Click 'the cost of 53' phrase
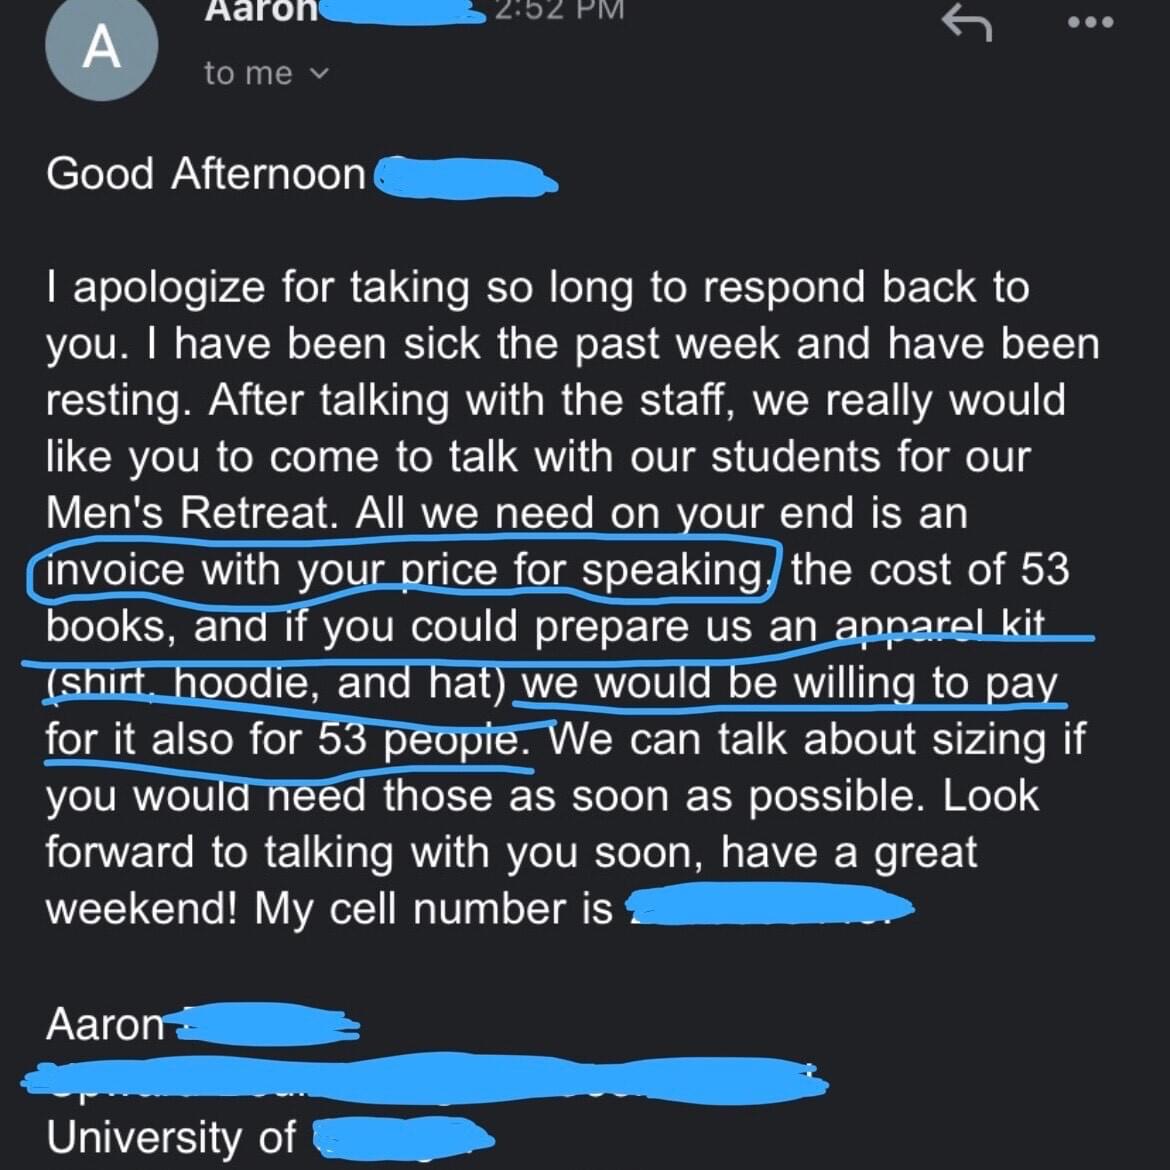 click(930, 569)
